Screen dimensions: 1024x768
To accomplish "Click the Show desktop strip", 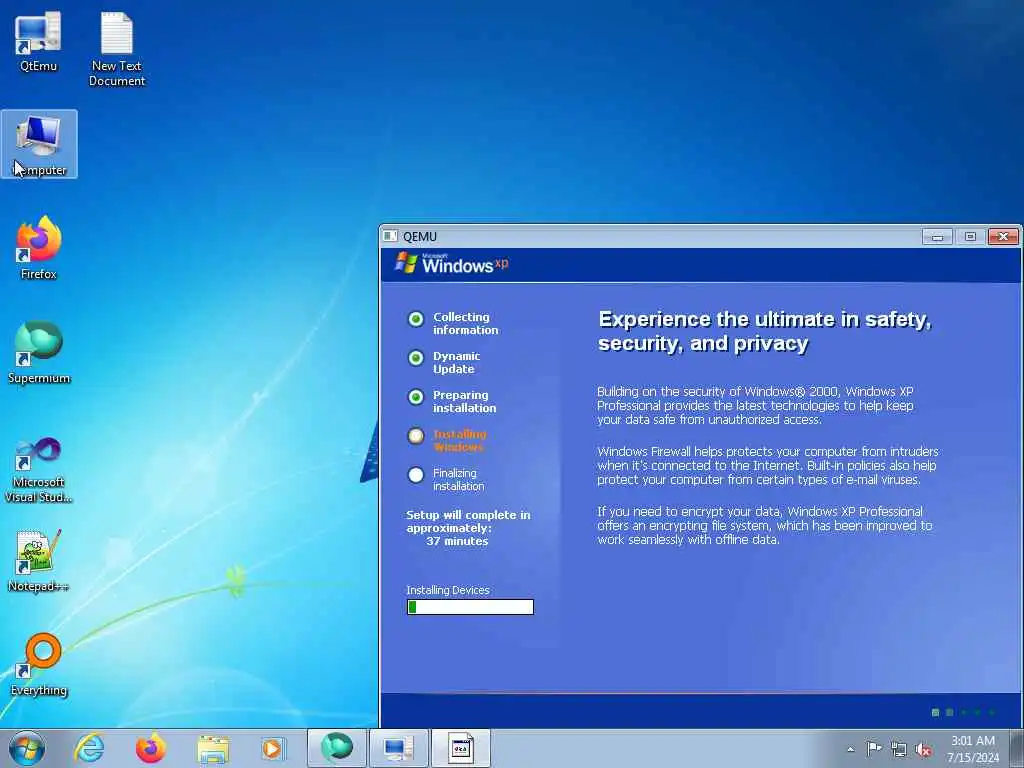I will (1016, 748).
